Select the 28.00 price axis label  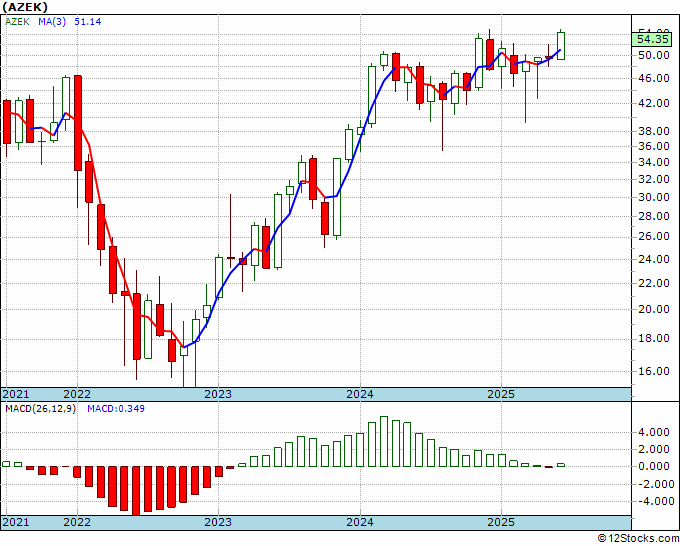[656, 216]
